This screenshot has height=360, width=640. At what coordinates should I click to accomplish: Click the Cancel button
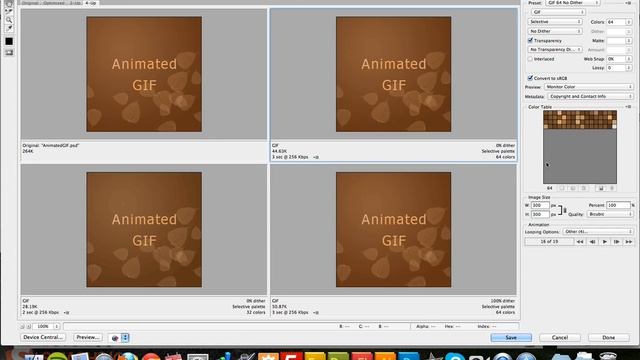point(560,338)
